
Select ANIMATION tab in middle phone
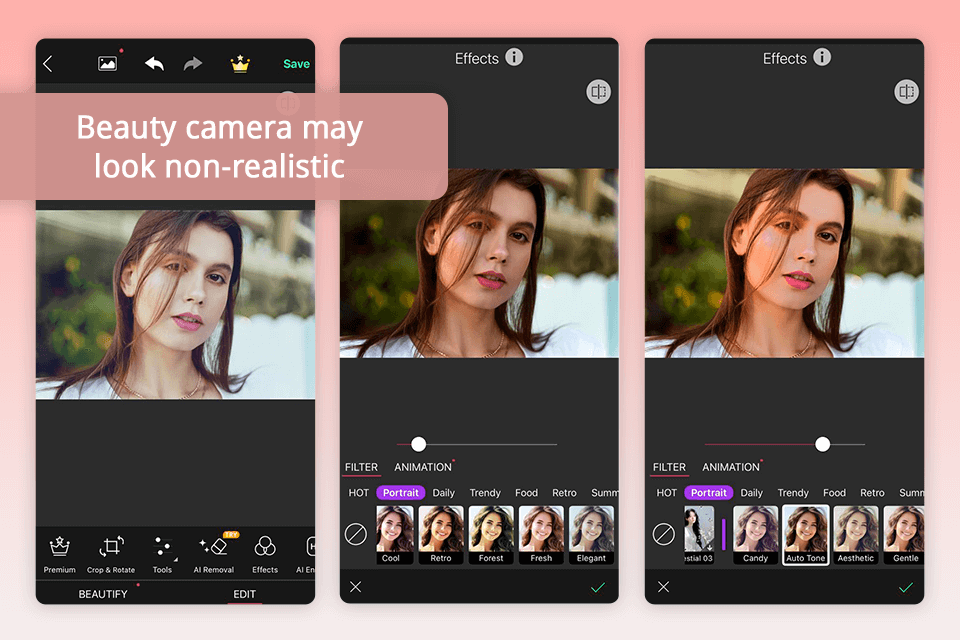click(x=423, y=467)
